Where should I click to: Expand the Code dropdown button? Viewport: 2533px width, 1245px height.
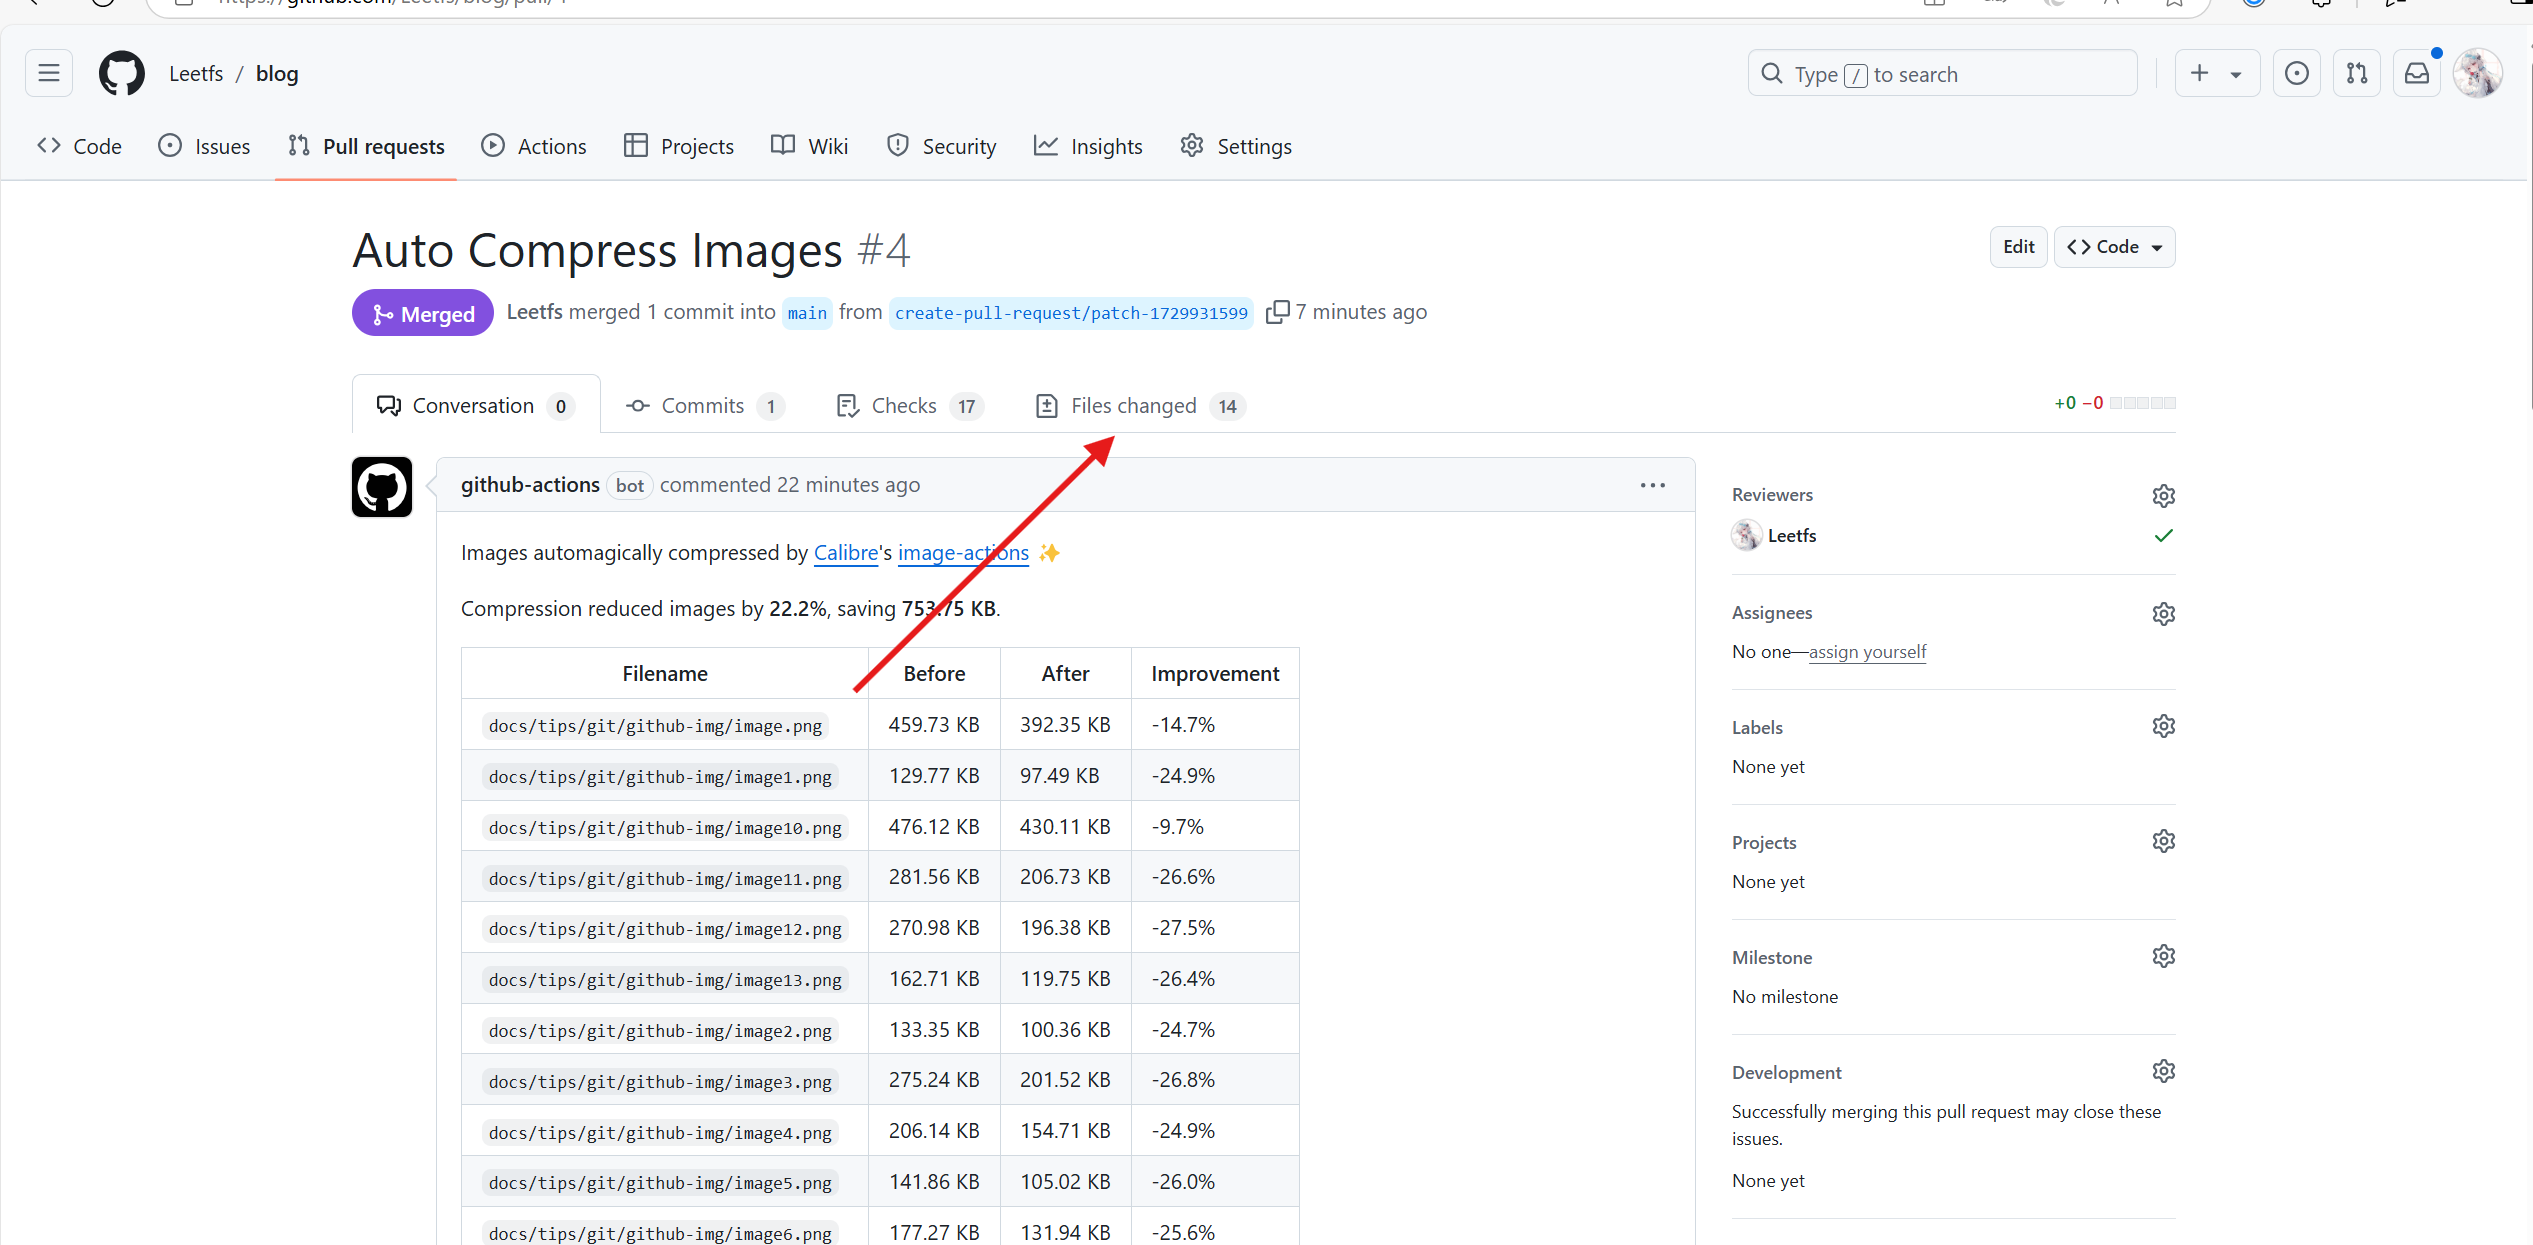tap(2114, 247)
